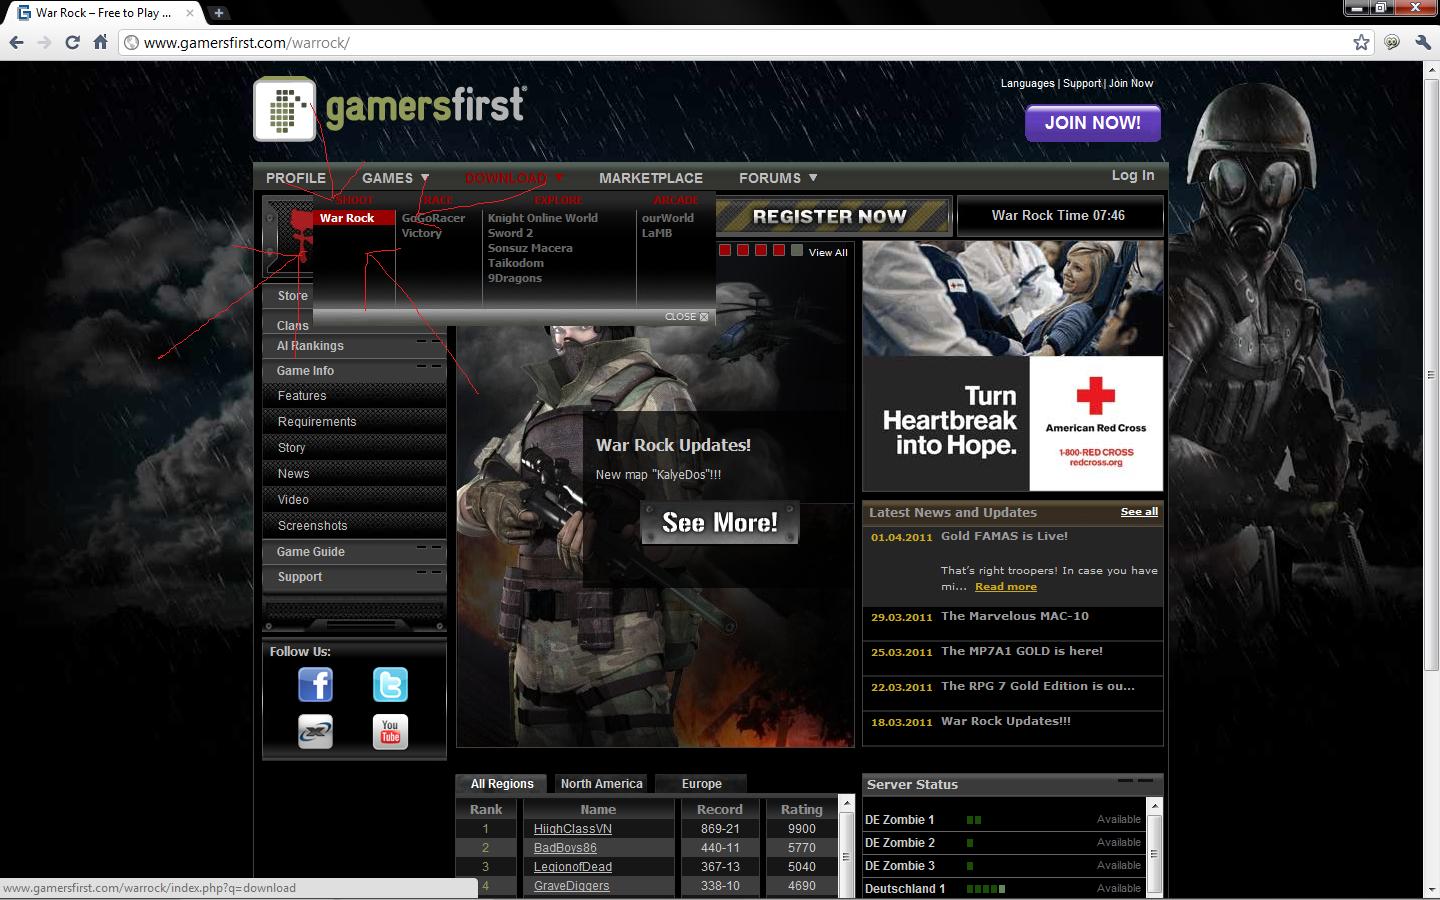
Task: Reload the page using the refresh icon
Action: coord(72,42)
